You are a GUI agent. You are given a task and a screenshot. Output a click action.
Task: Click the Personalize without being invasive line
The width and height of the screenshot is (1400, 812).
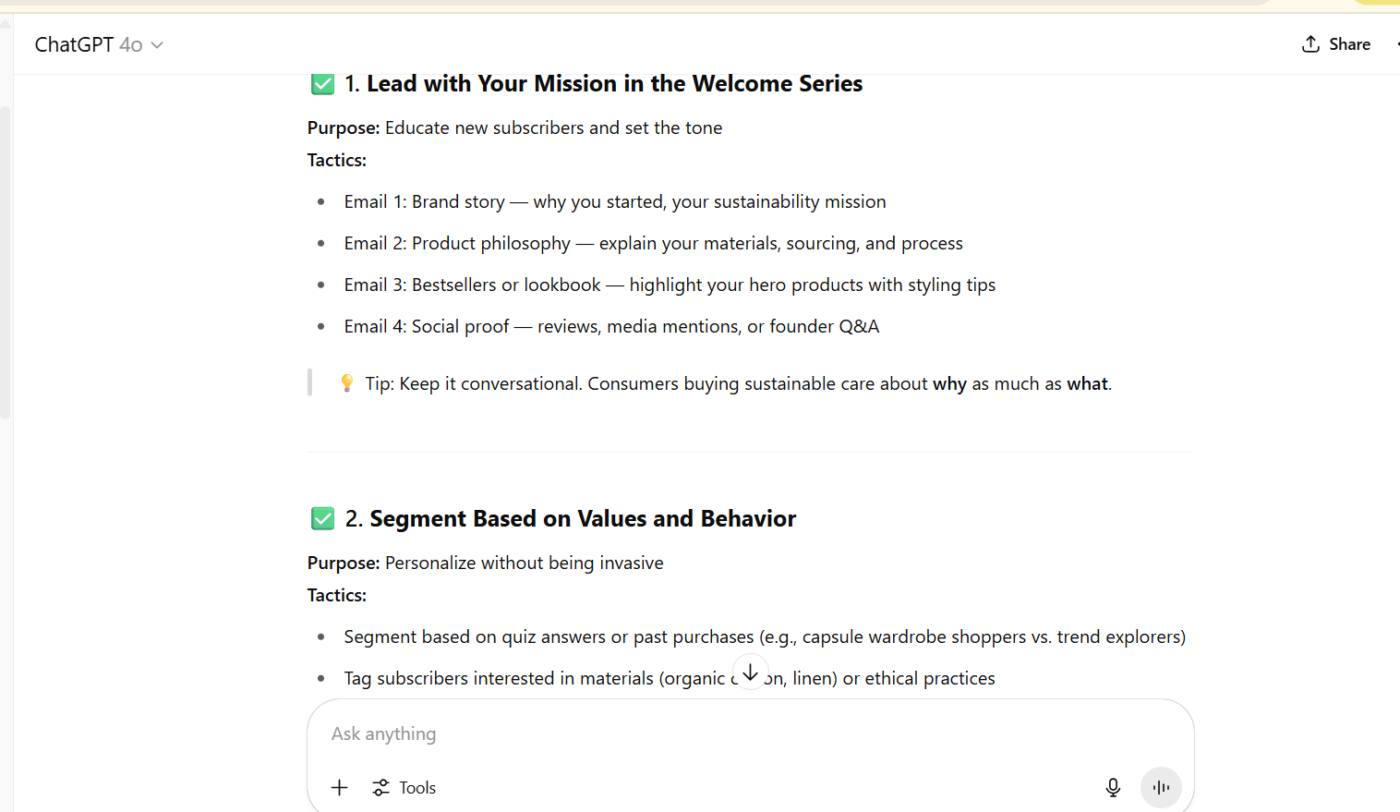click(524, 563)
